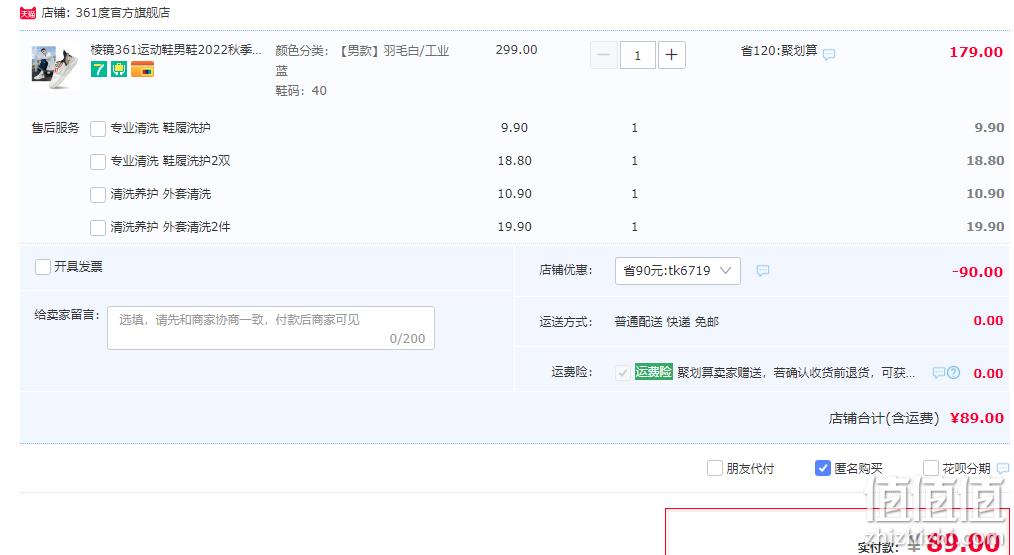Click the 给卖家留言 message text box

click(270, 328)
